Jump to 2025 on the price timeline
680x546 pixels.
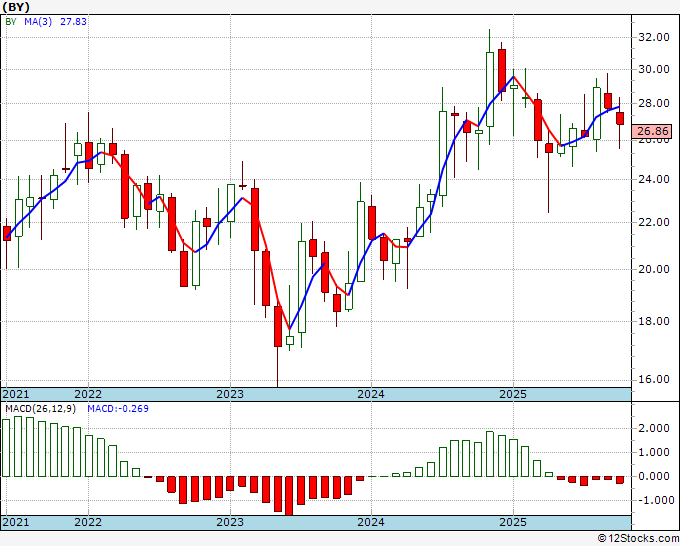tap(512, 394)
